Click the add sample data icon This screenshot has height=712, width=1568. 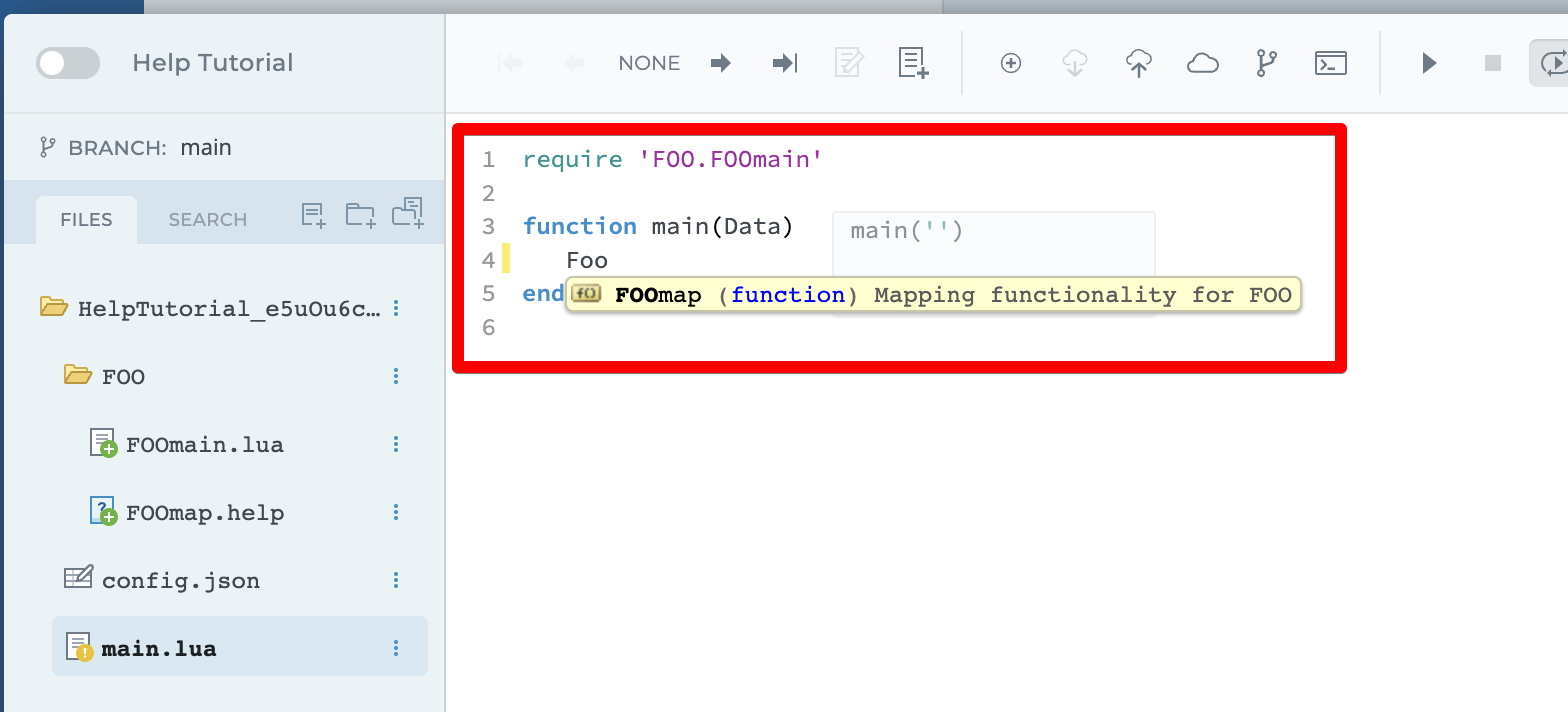pos(913,63)
